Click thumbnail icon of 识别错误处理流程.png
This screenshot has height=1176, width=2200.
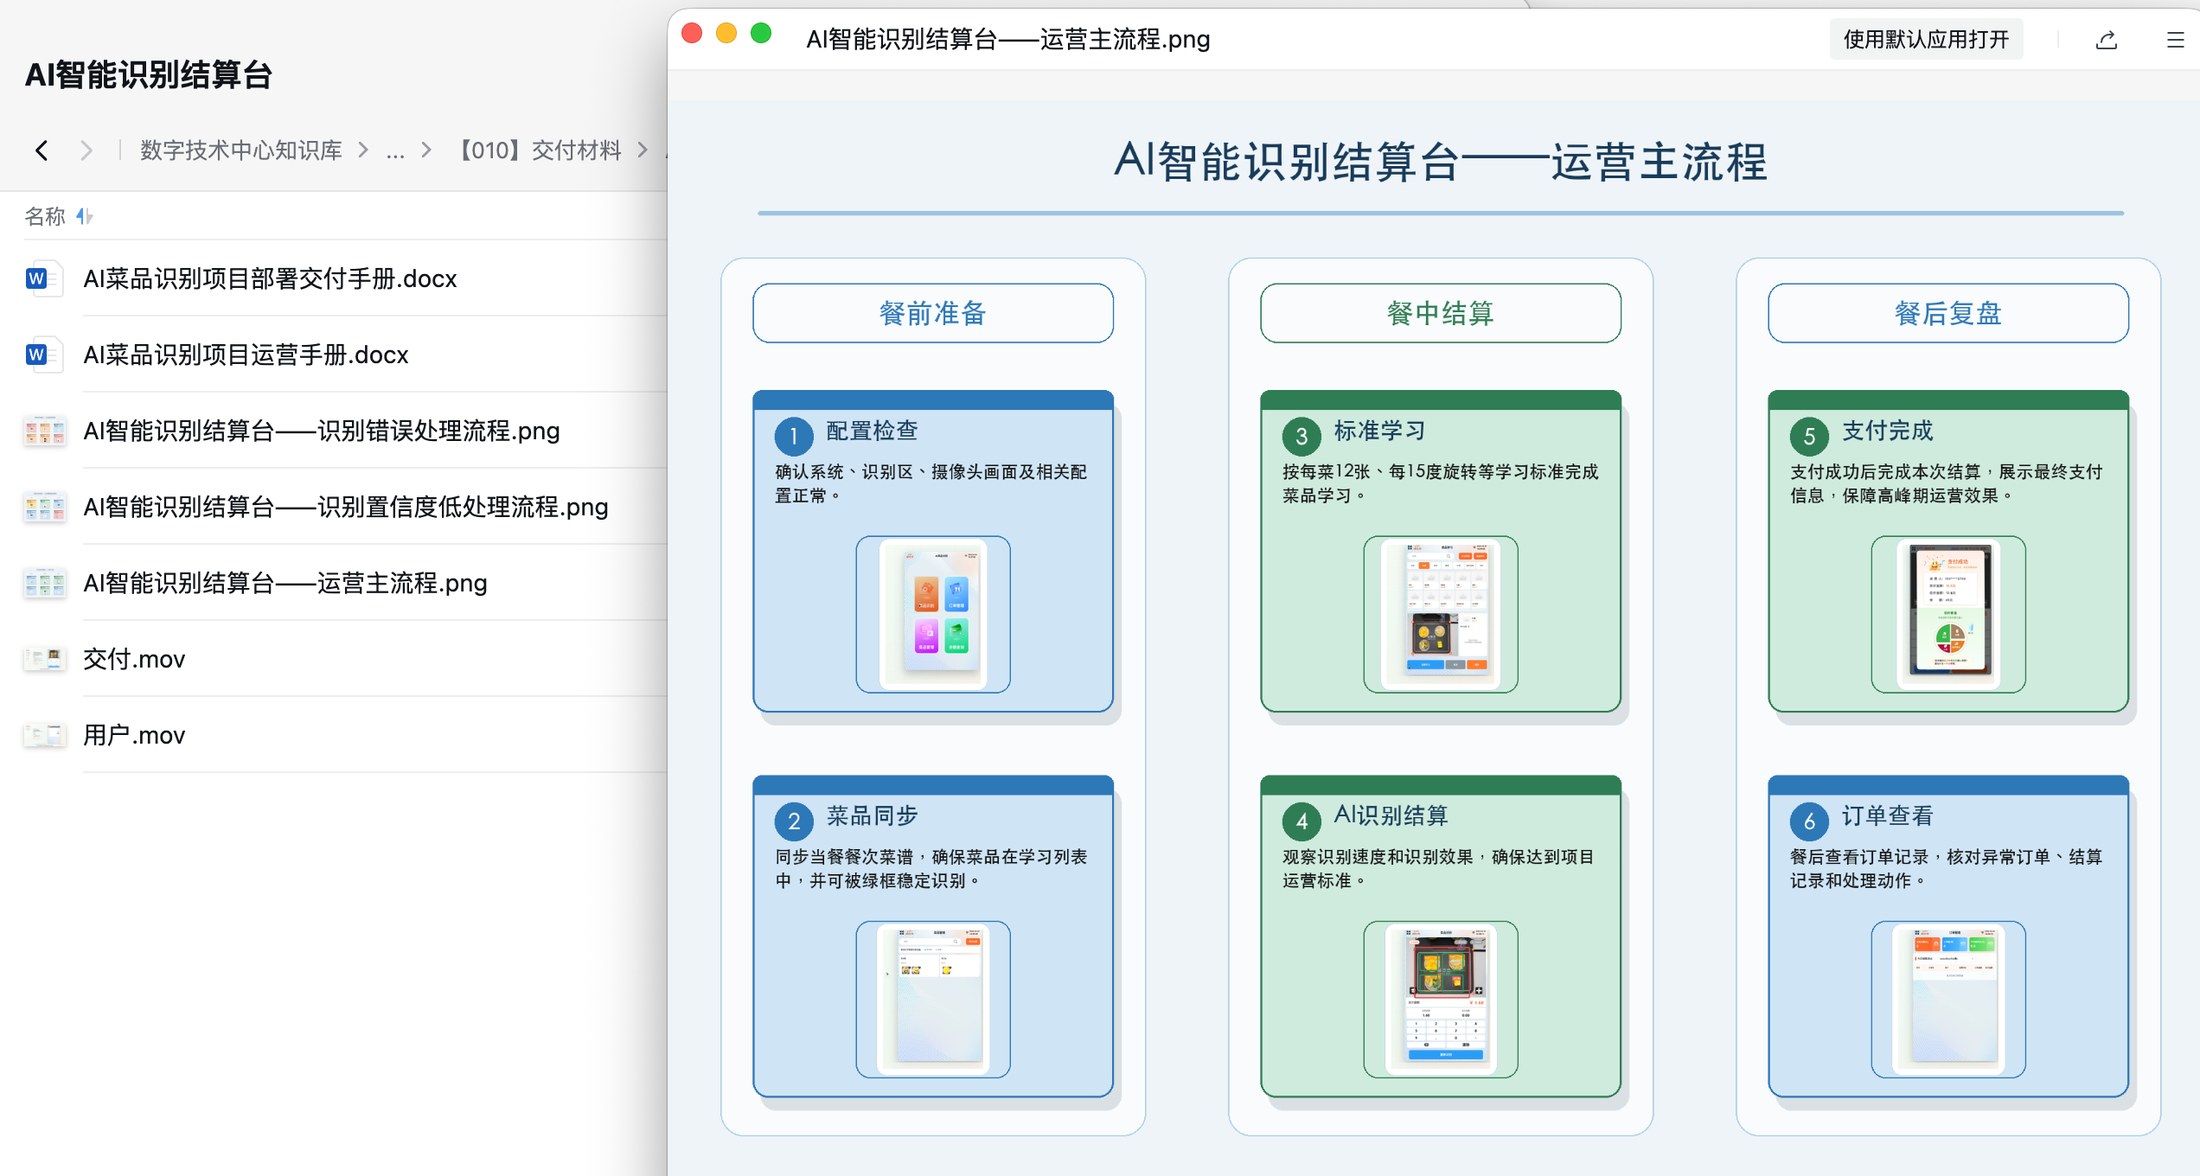[x=44, y=431]
